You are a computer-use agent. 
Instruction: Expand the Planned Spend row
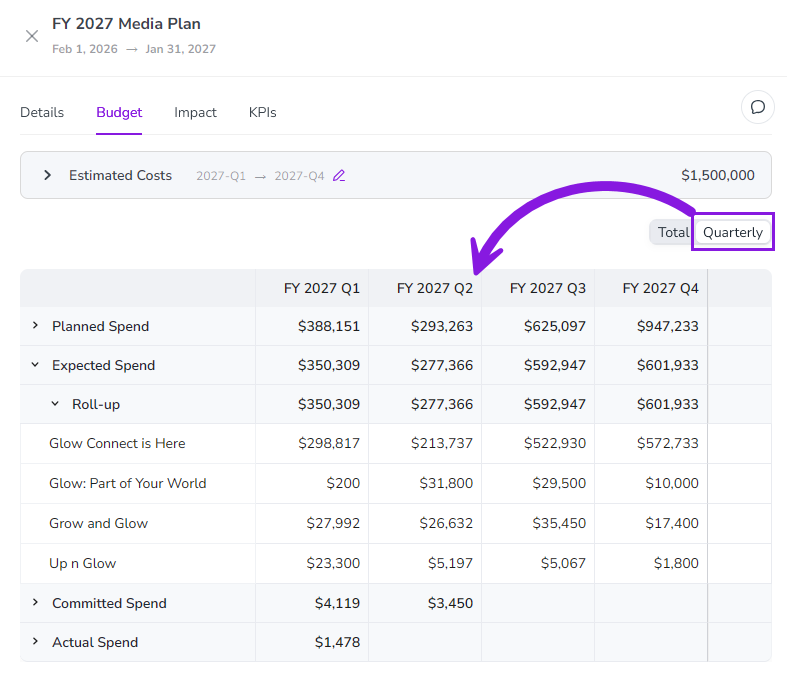tap(35, 325)
